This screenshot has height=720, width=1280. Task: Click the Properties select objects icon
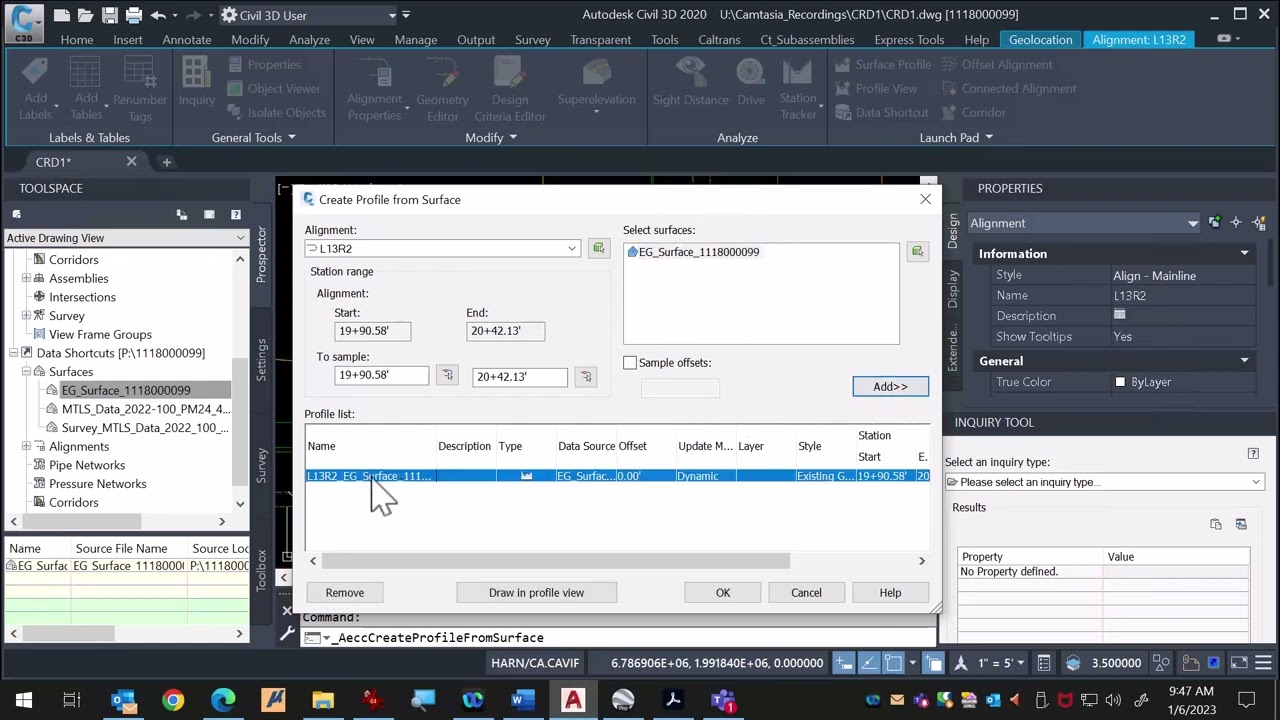(1236, 223)
